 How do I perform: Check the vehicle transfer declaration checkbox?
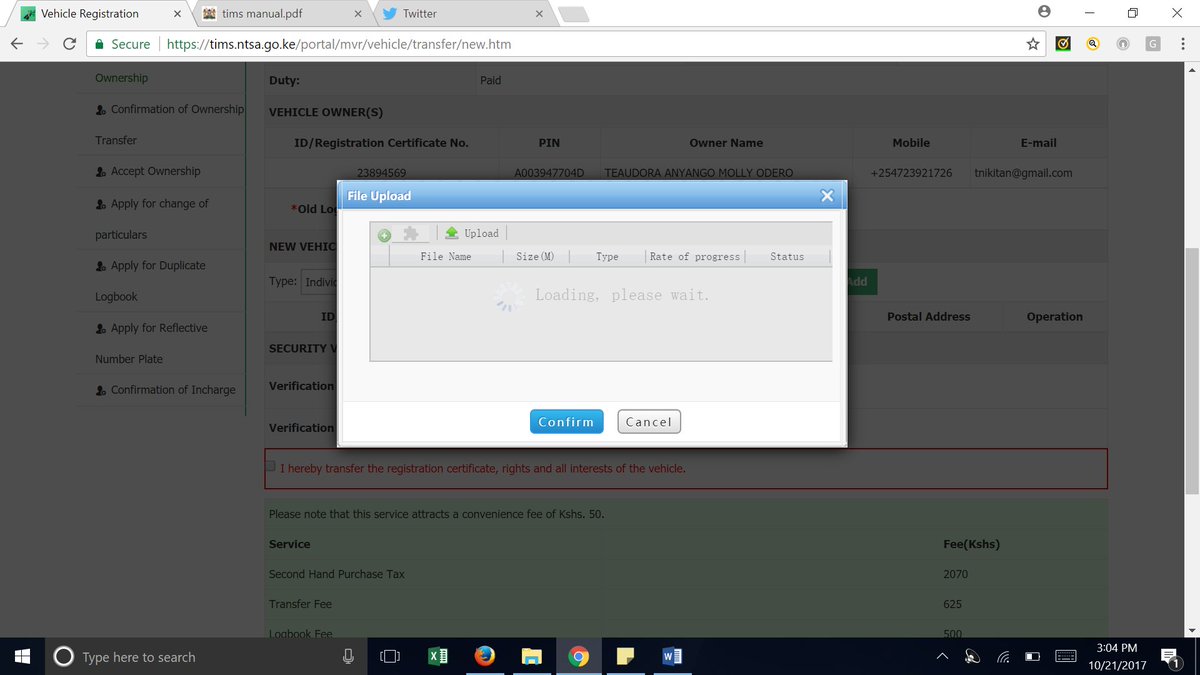(x=270, y=466)
